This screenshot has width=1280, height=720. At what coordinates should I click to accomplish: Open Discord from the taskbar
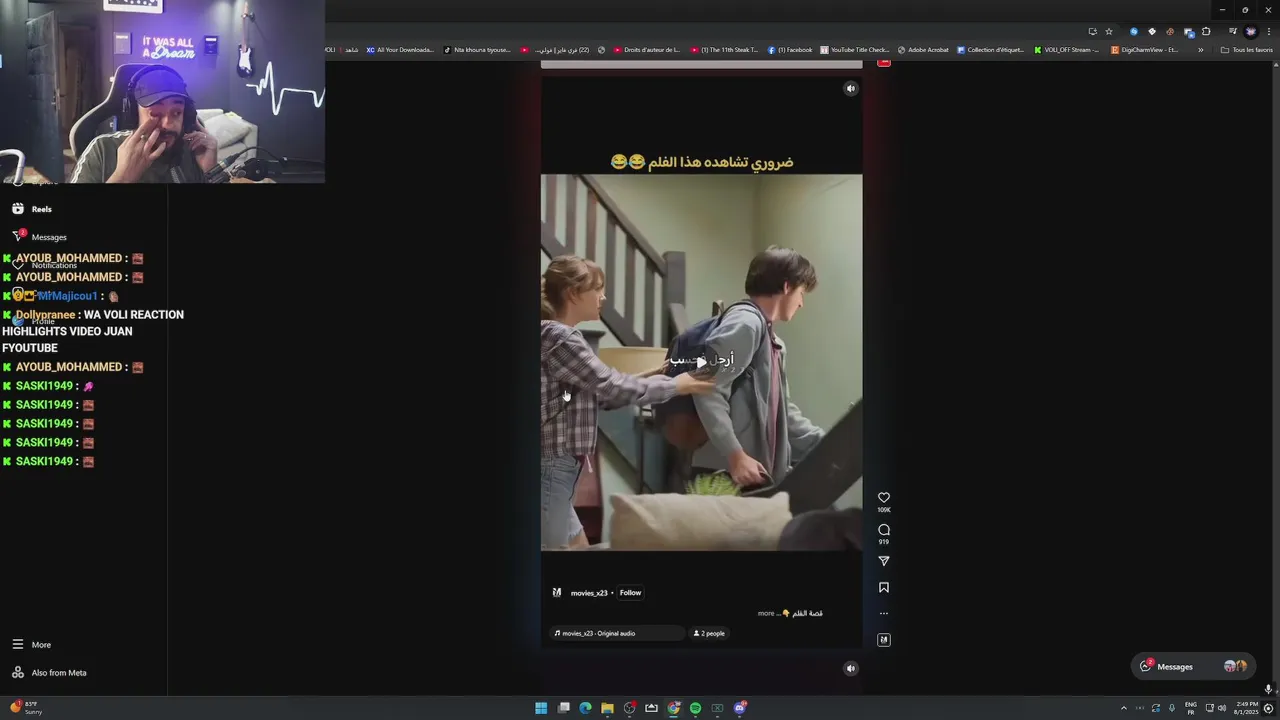coord(739,708)
